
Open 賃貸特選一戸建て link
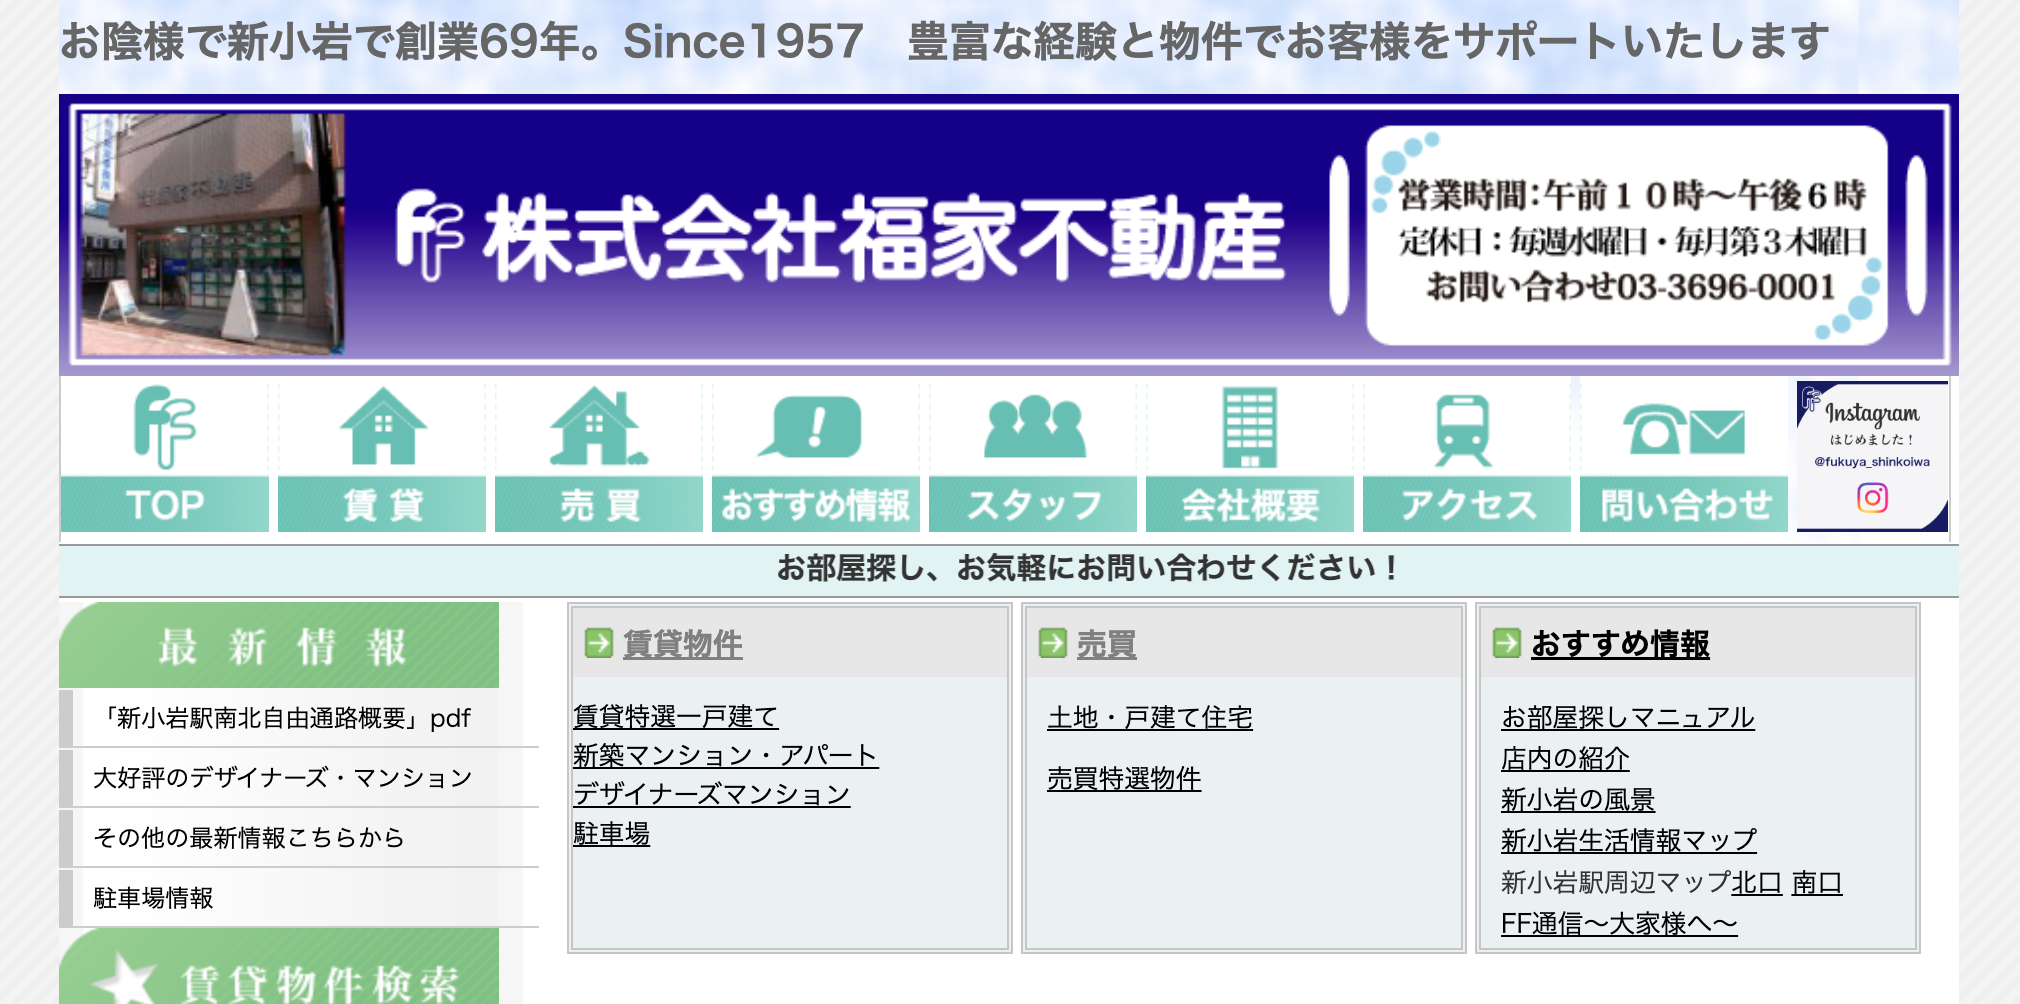pyautogui.click(x=675, y=716)
